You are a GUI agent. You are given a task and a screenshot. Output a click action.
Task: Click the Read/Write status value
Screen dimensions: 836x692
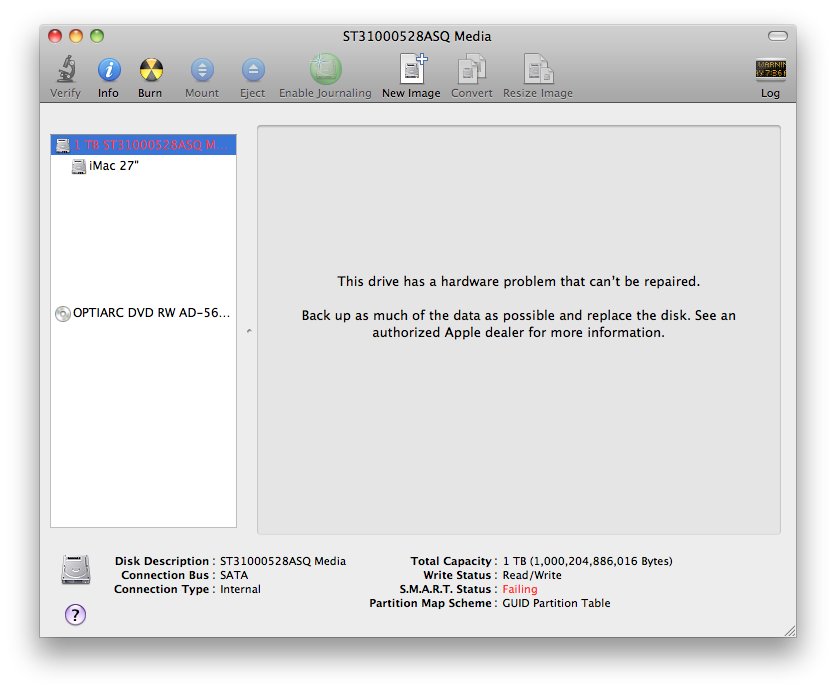pyautogui.click(x=532, y=575)
